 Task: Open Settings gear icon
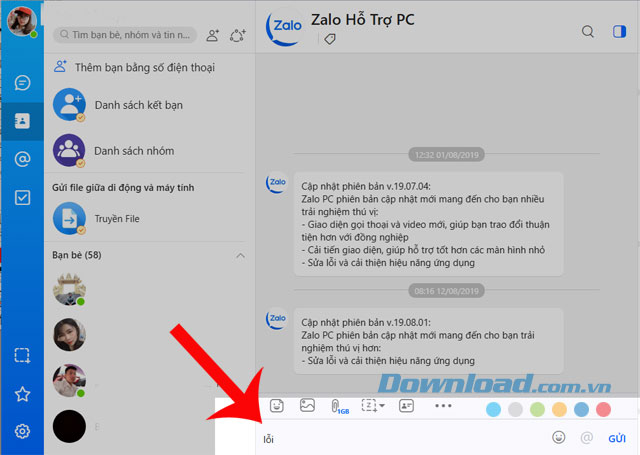click(x=22, y=431)
